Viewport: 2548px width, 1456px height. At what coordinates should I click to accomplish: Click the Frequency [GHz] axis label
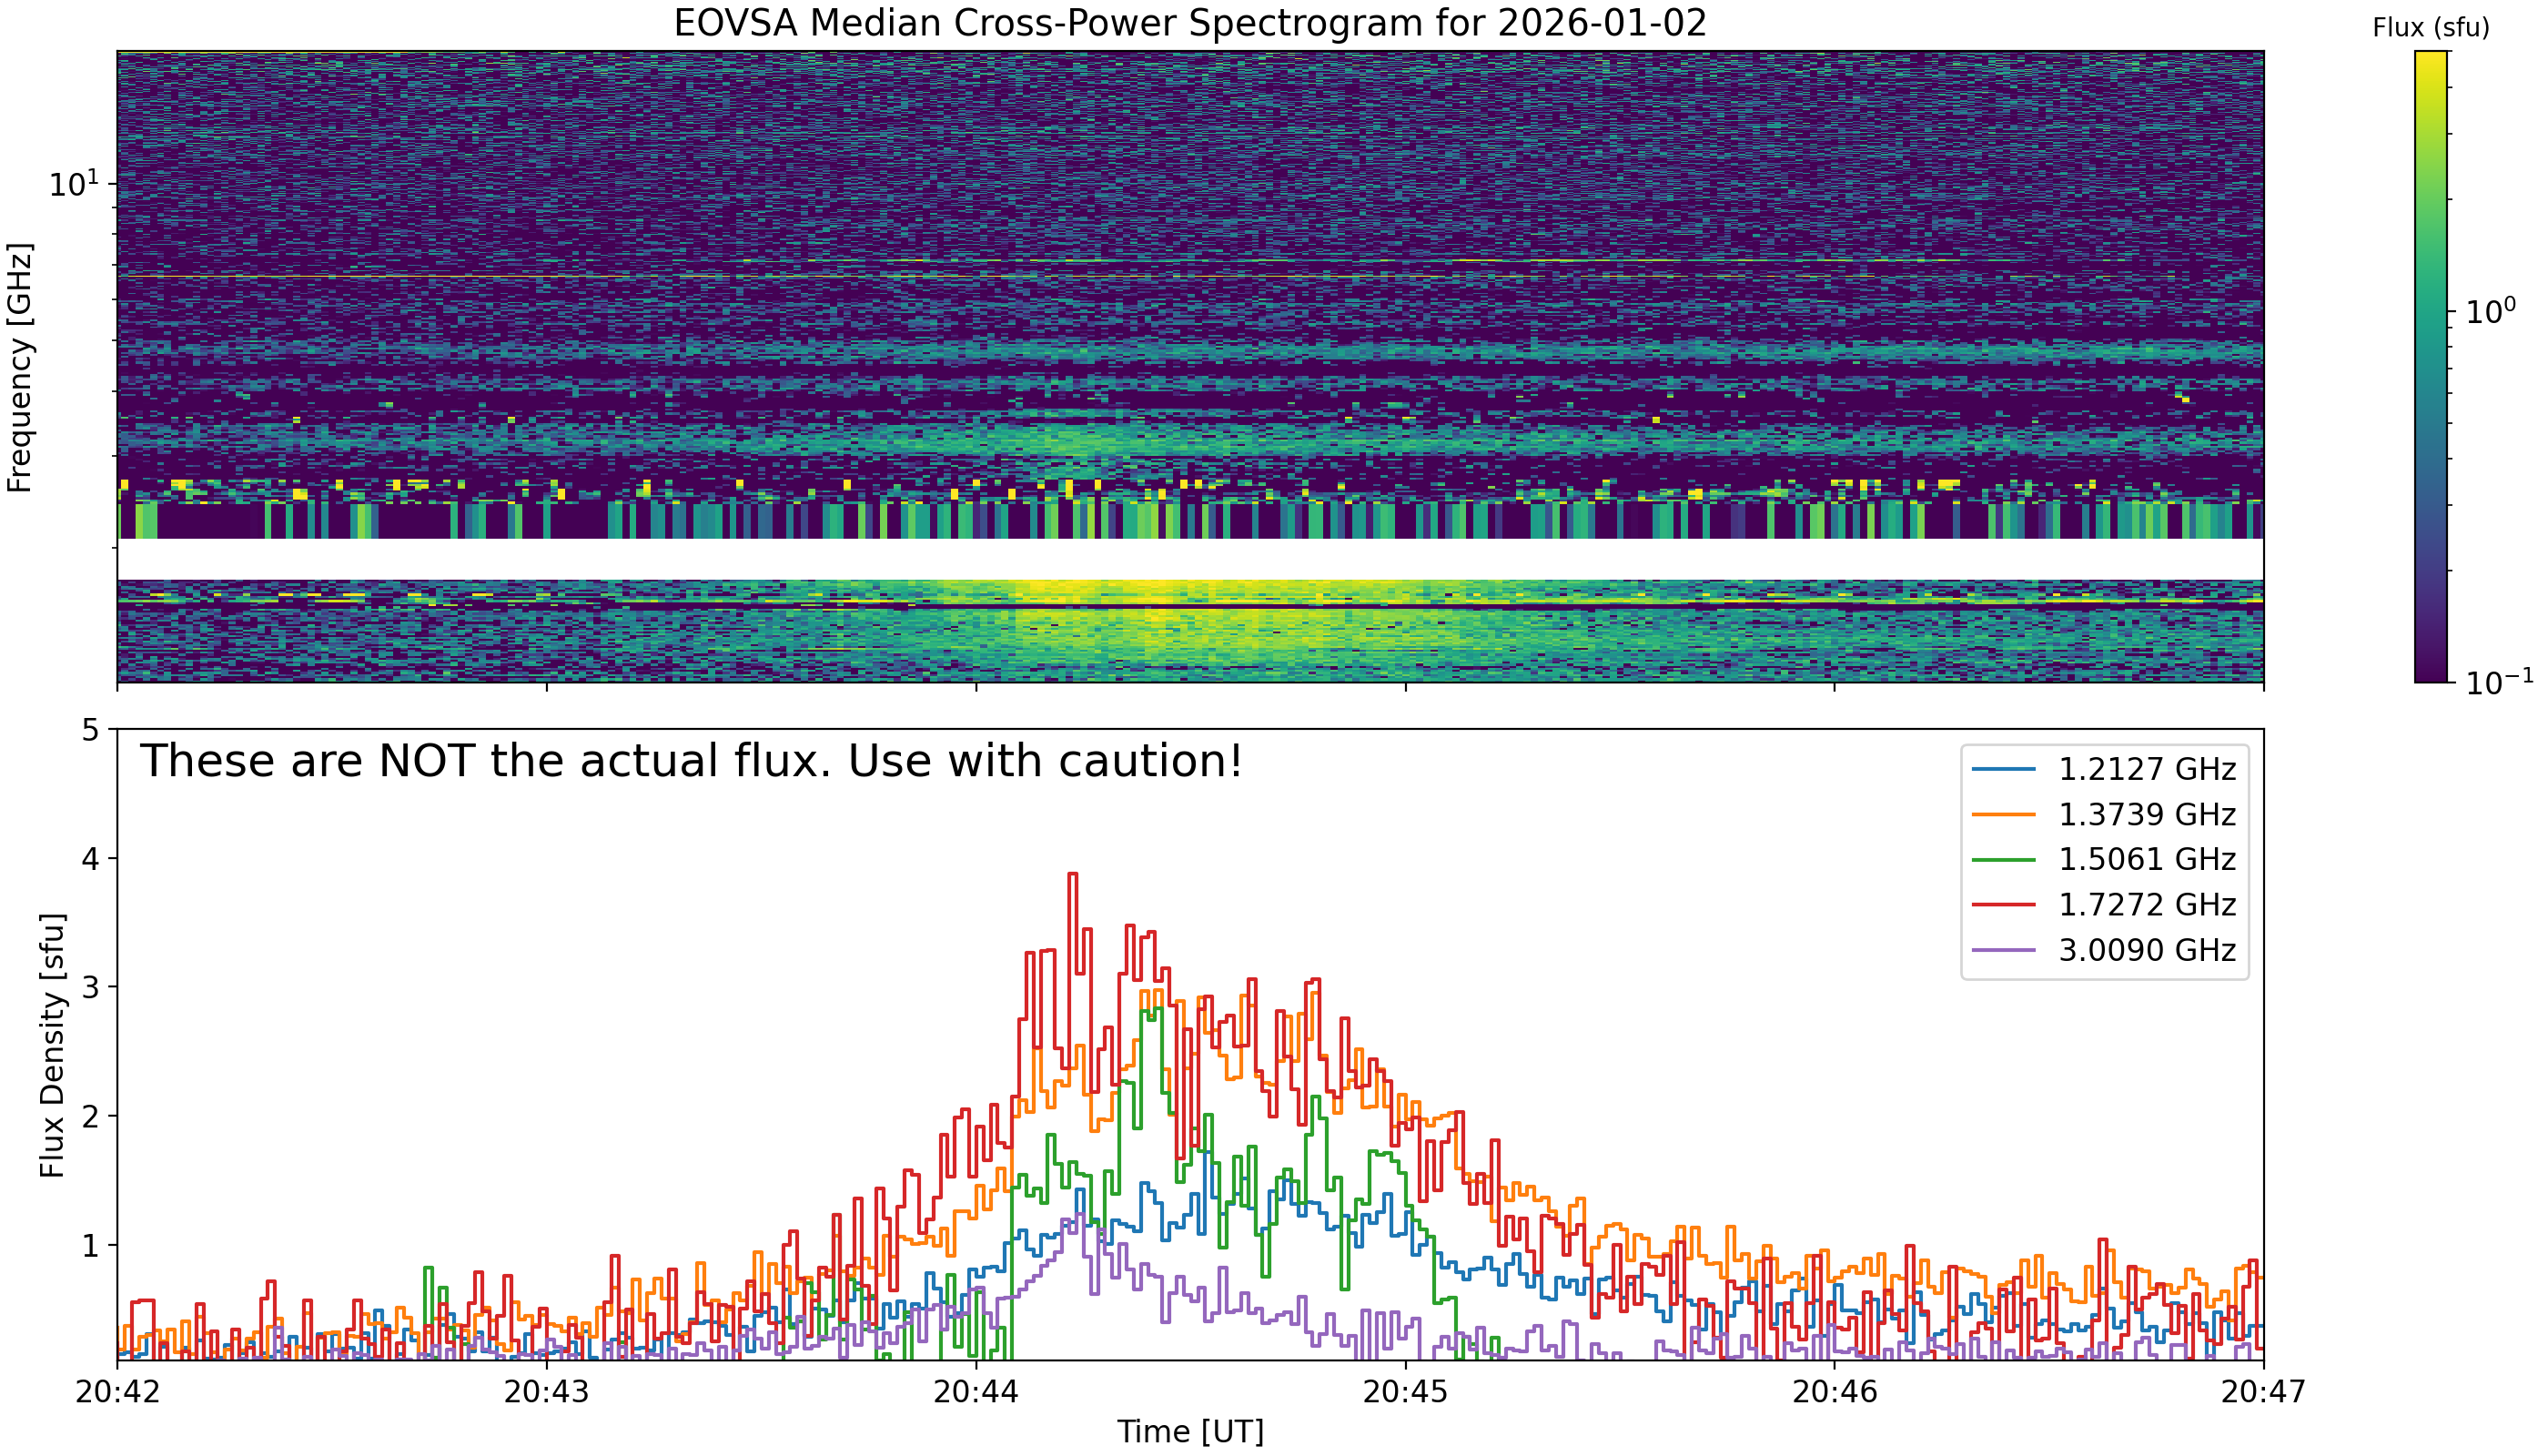pyautogui.click(x=20, y=367)
